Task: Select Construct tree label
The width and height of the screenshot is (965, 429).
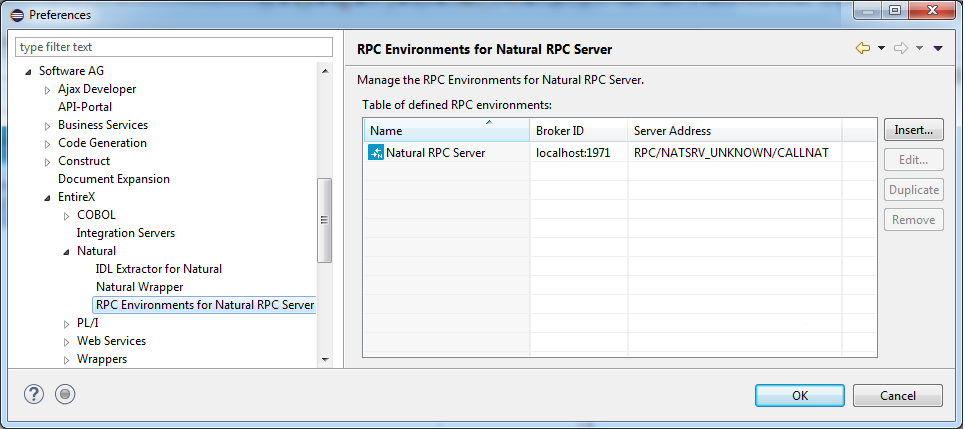Action: 84,161
